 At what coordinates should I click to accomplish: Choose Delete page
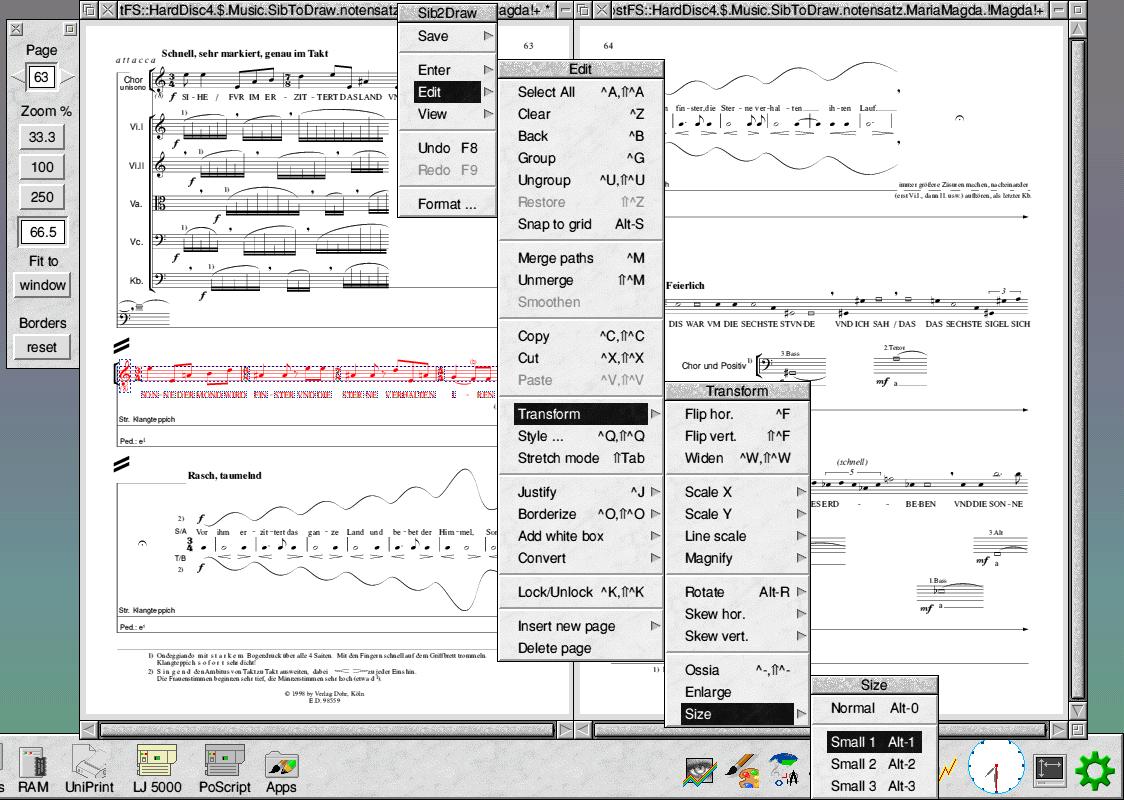(x=581, y=648)
